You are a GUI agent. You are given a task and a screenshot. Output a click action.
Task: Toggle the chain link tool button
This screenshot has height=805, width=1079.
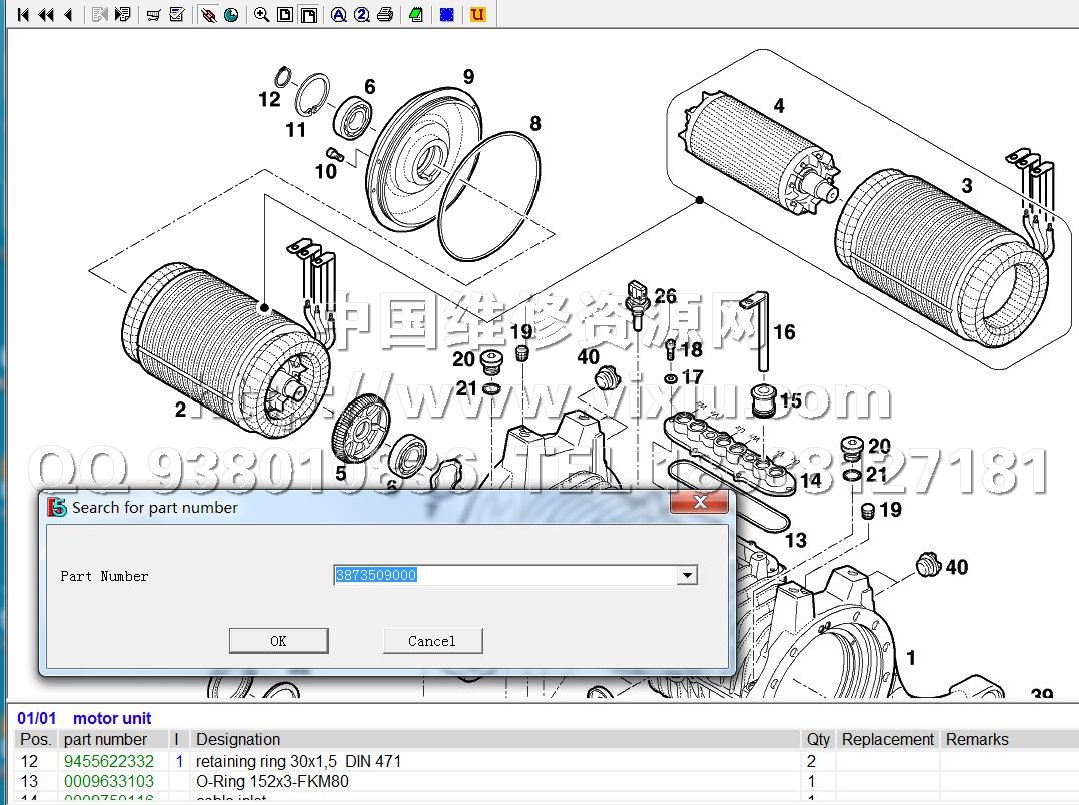click(x=207, y=14)
